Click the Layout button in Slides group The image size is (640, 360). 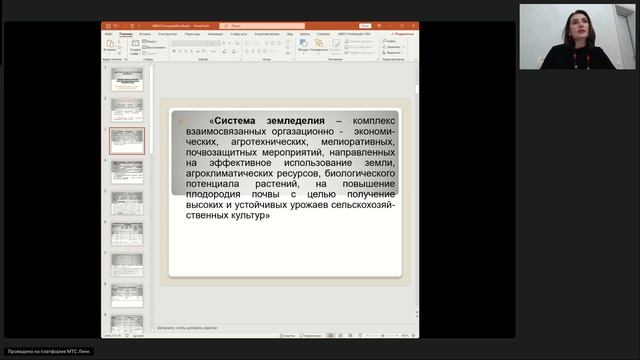(150, 41)
